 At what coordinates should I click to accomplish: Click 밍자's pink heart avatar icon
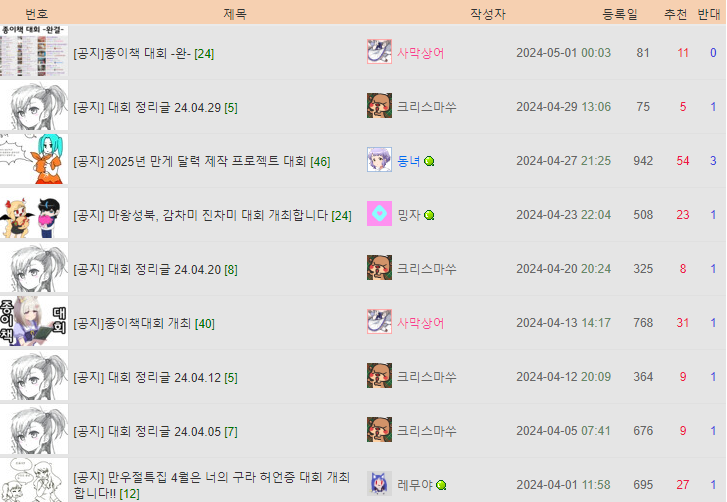[x=379, y=214]
